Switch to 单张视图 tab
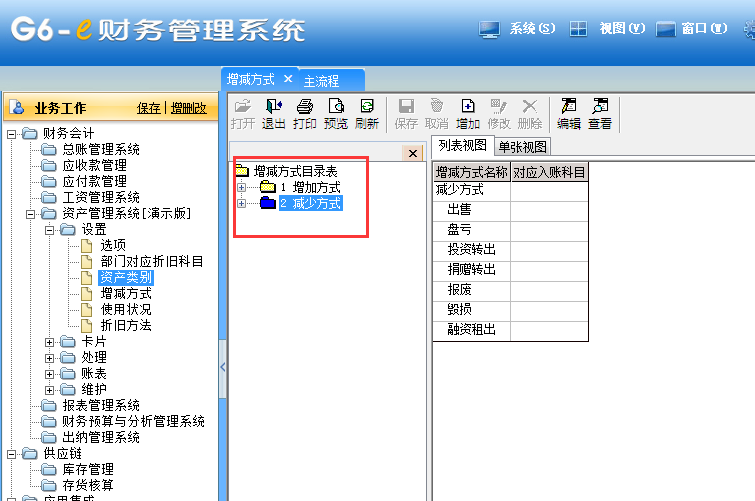Viewport: 755px width, 501px height. pos(522,146)
